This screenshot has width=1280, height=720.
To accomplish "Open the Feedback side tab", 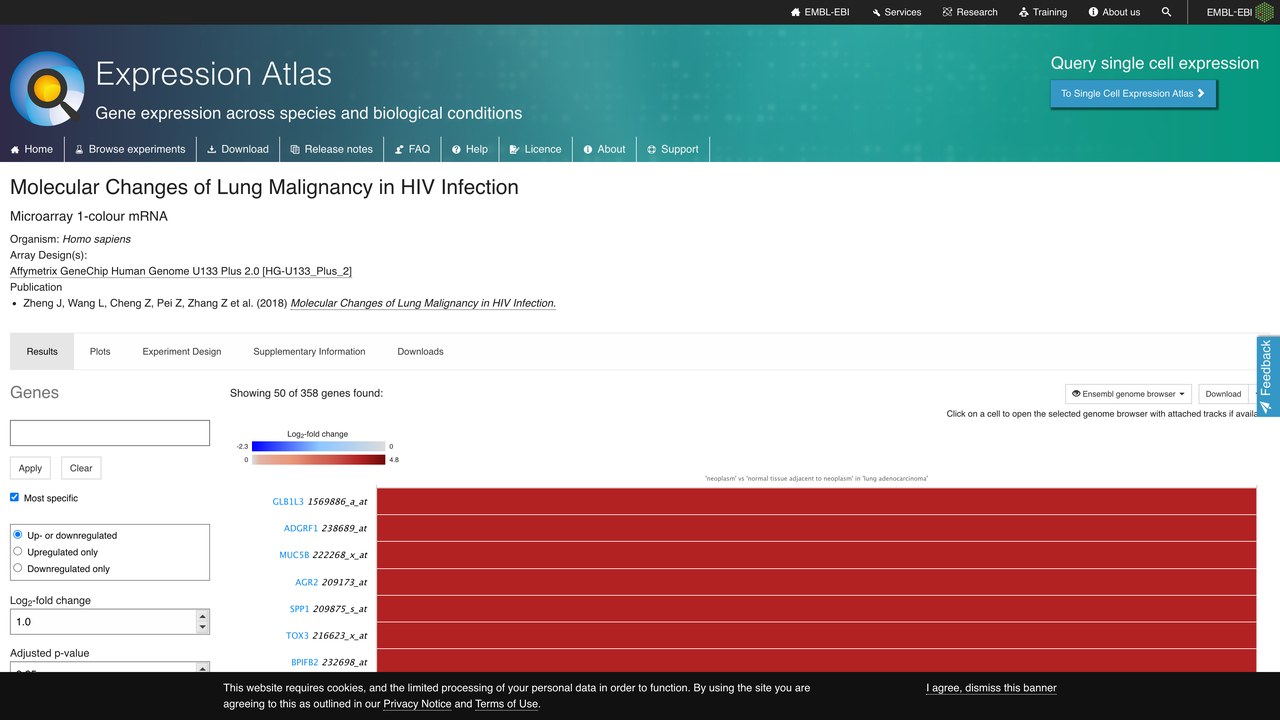I will point(1267,376).
